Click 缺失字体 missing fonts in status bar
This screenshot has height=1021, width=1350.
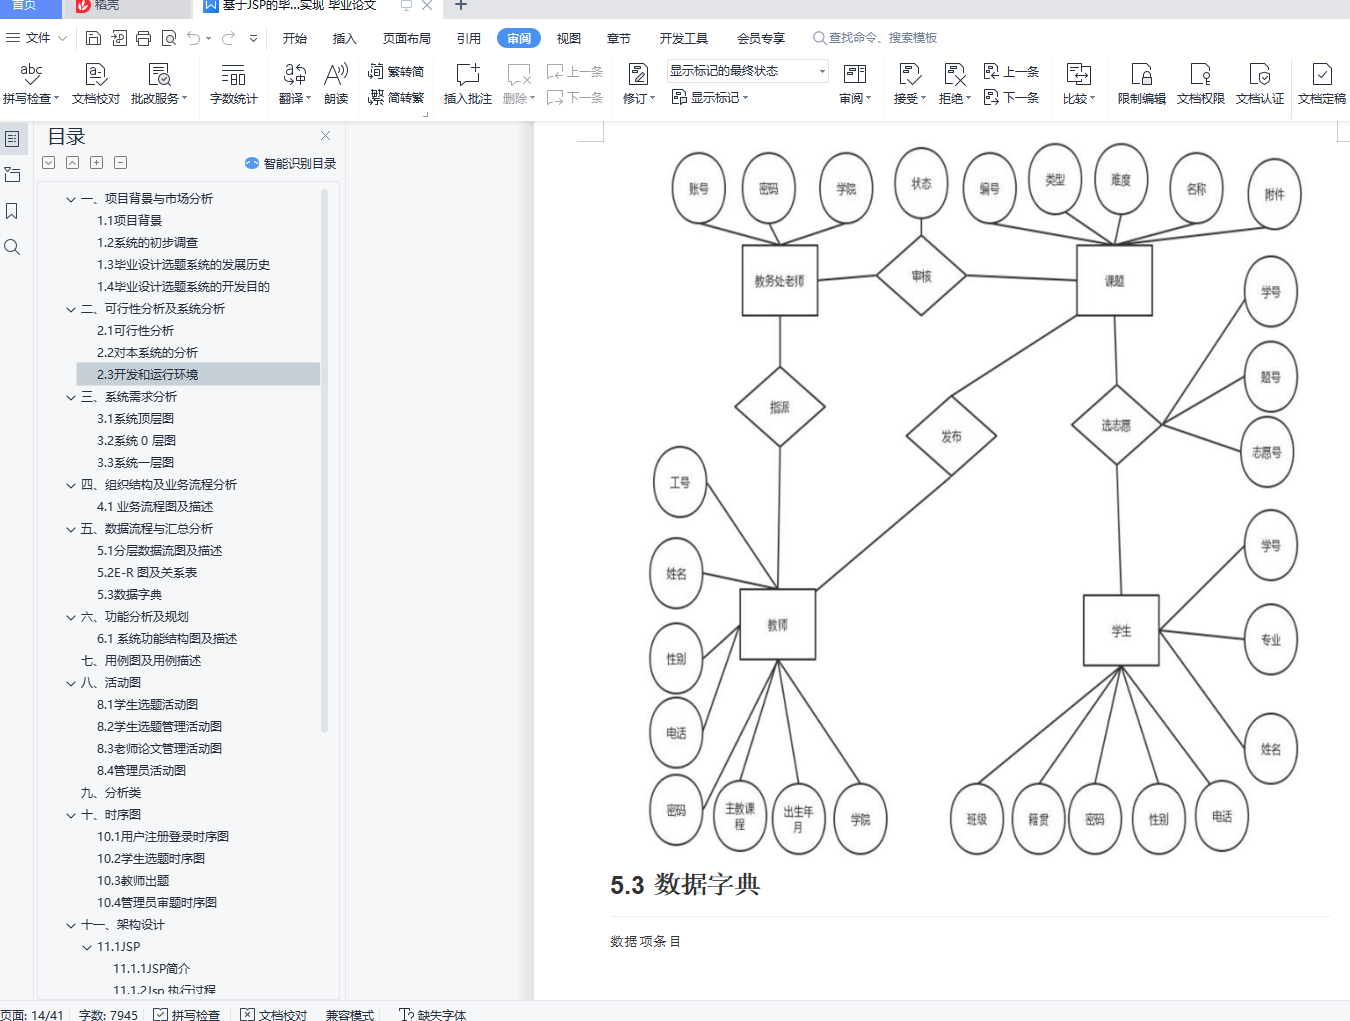(433, 1014)
